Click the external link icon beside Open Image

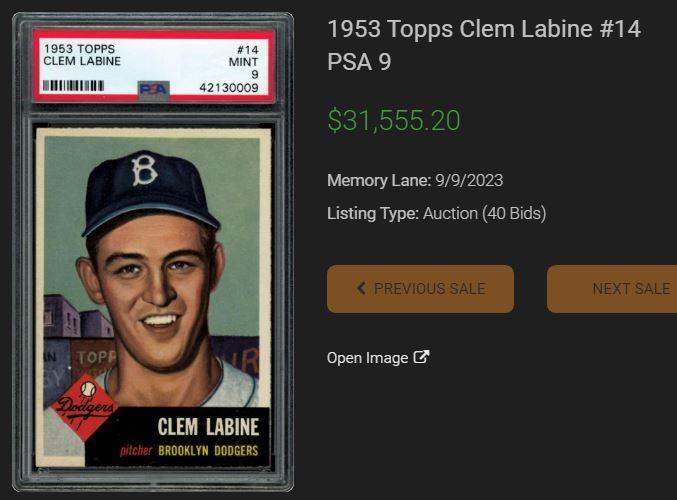(x=422, y=357)
